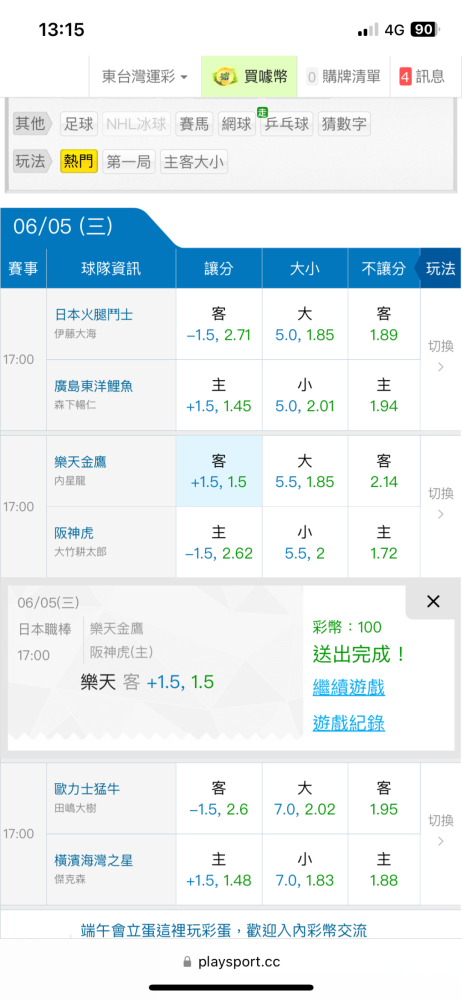Switch play type for 日本火腿鬥士 match
The image size is (462, 1000).
(x=440, y=356)
